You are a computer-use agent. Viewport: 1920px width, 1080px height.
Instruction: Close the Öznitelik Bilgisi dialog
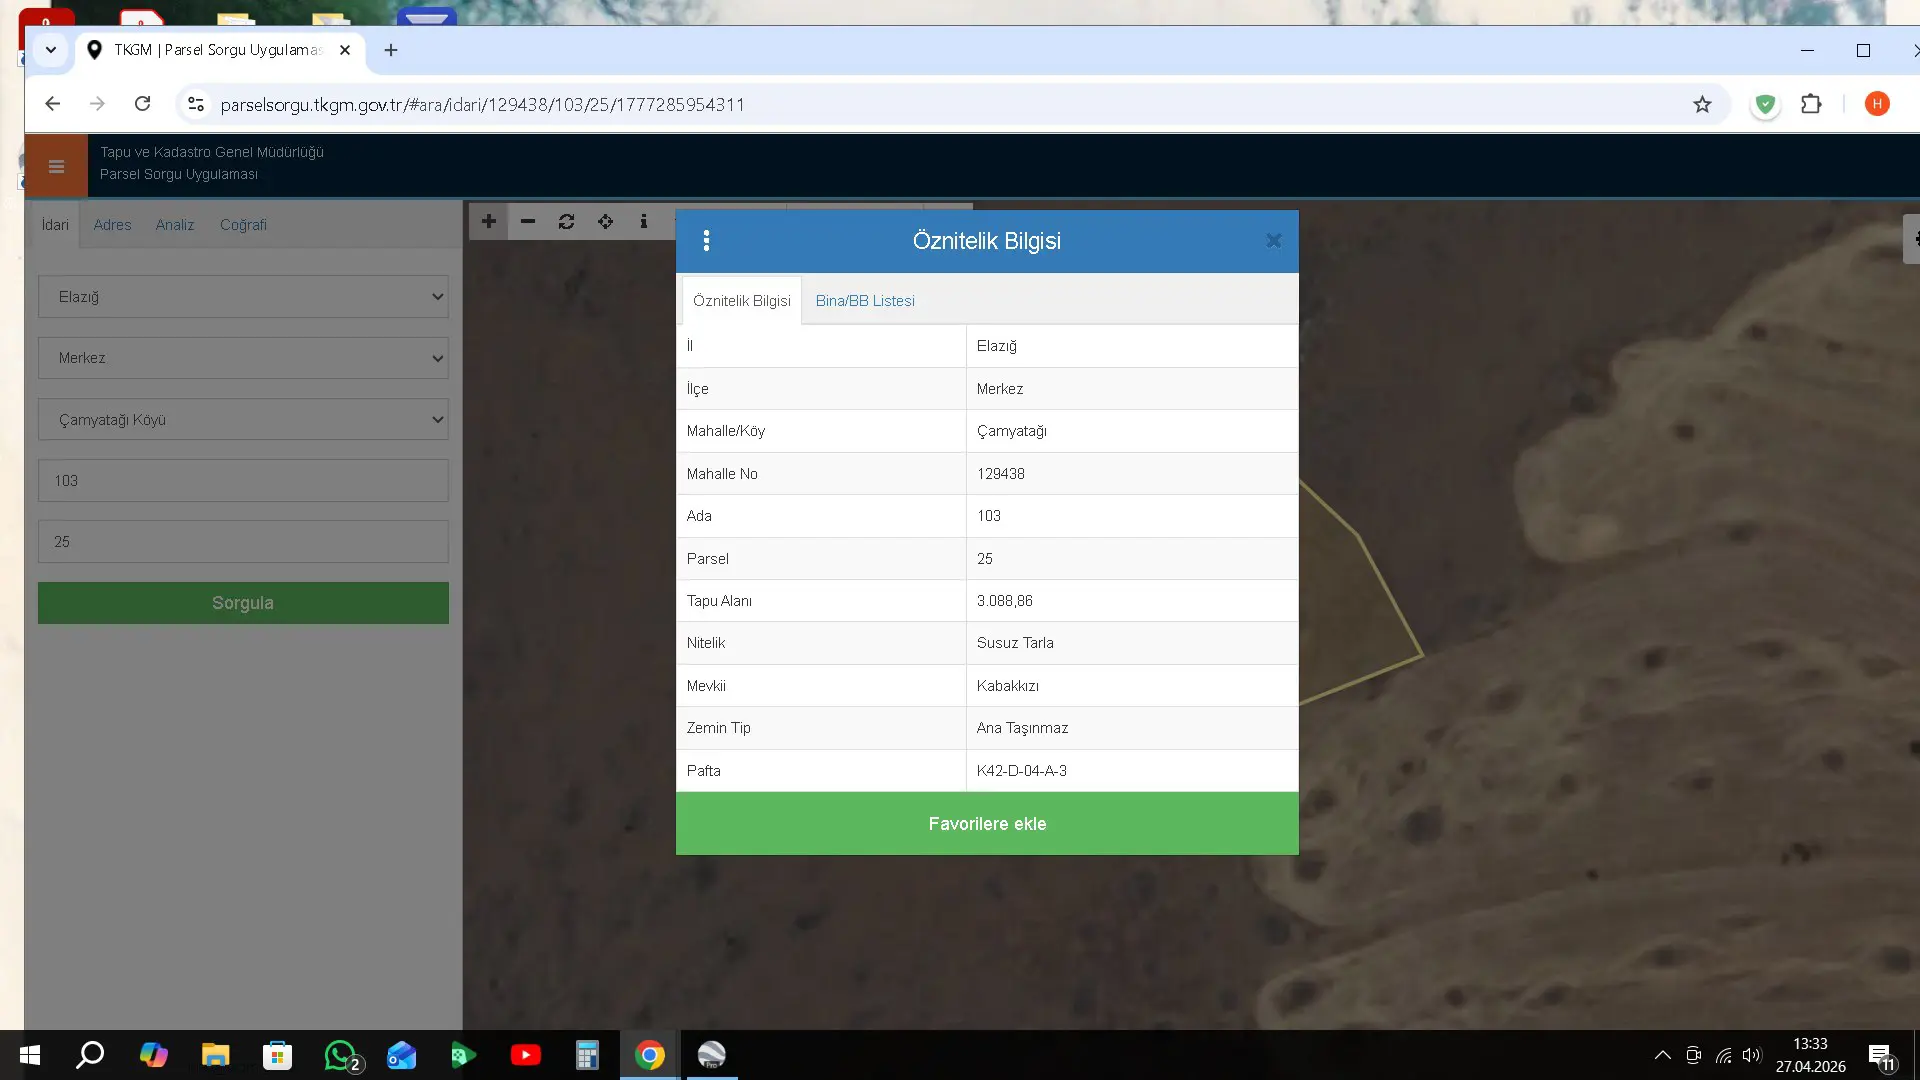pyautogui.click(x=1273, y=241)
